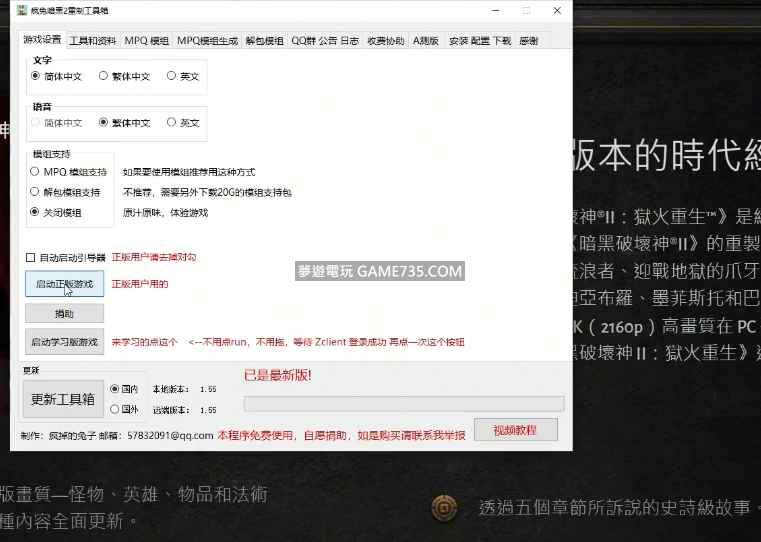Click the update progress bar
761x542 pixels.
click(404, 404)
